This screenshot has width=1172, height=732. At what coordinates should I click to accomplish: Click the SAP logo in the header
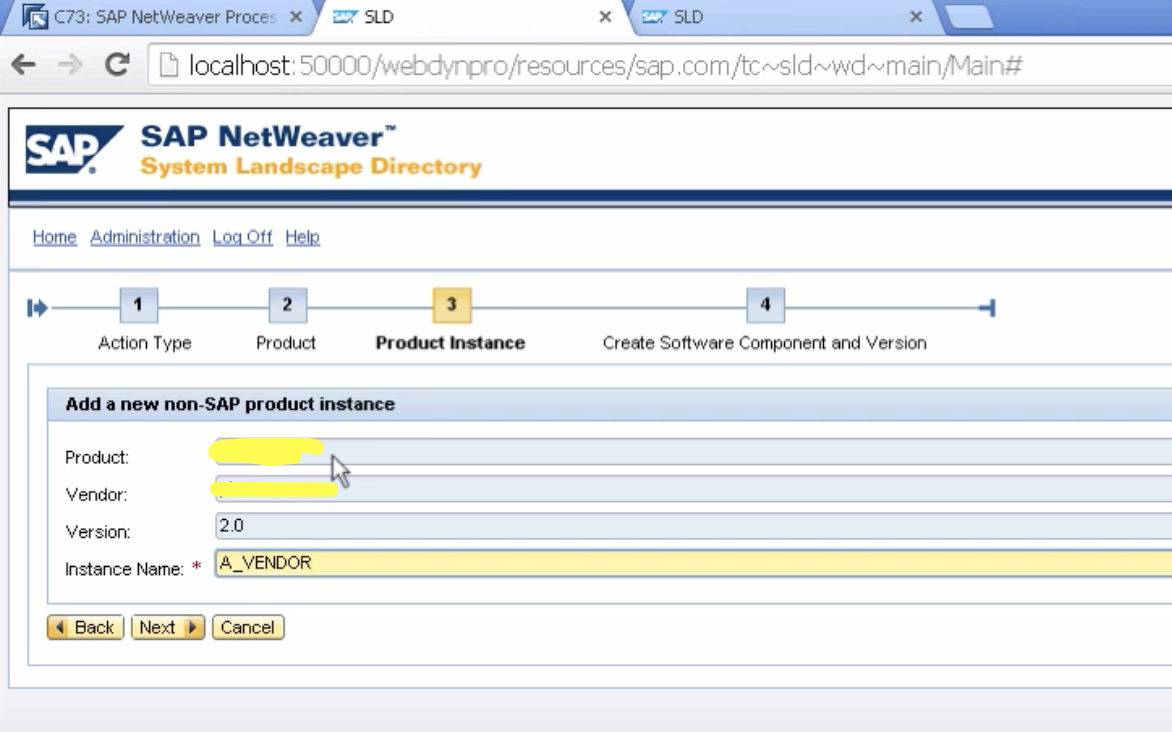pos(74,150)
